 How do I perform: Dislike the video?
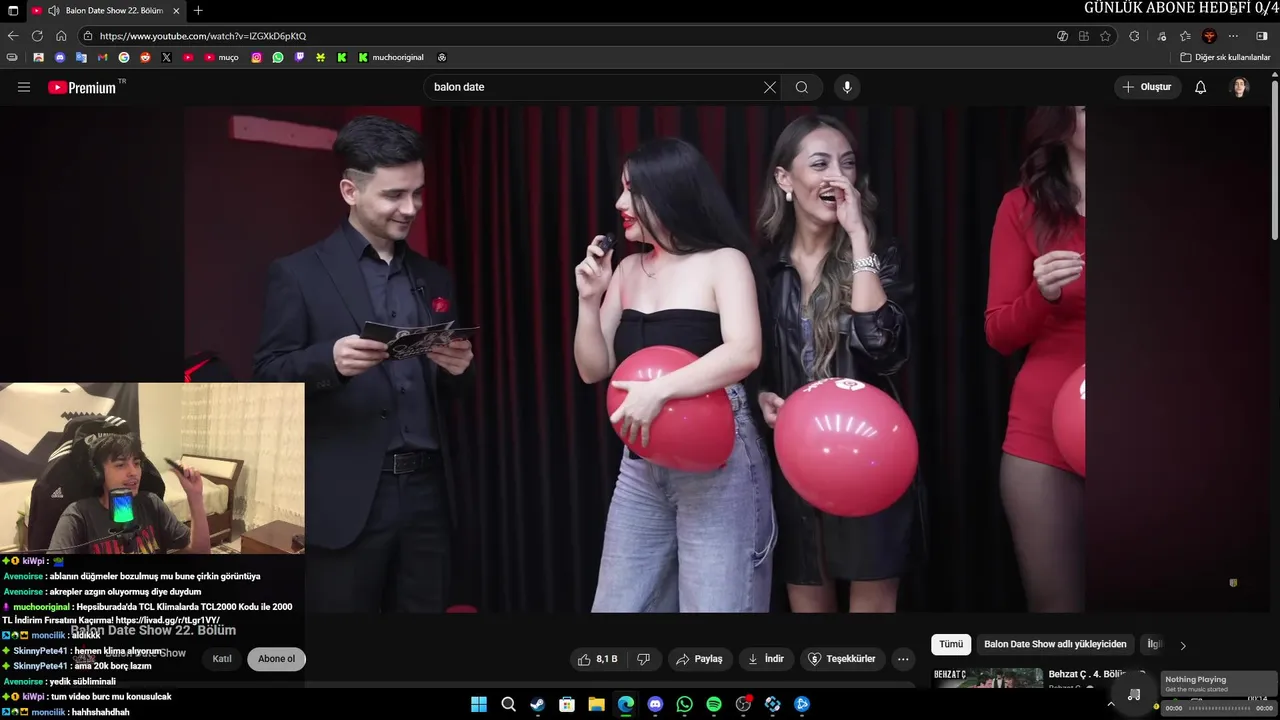(644, 659)
